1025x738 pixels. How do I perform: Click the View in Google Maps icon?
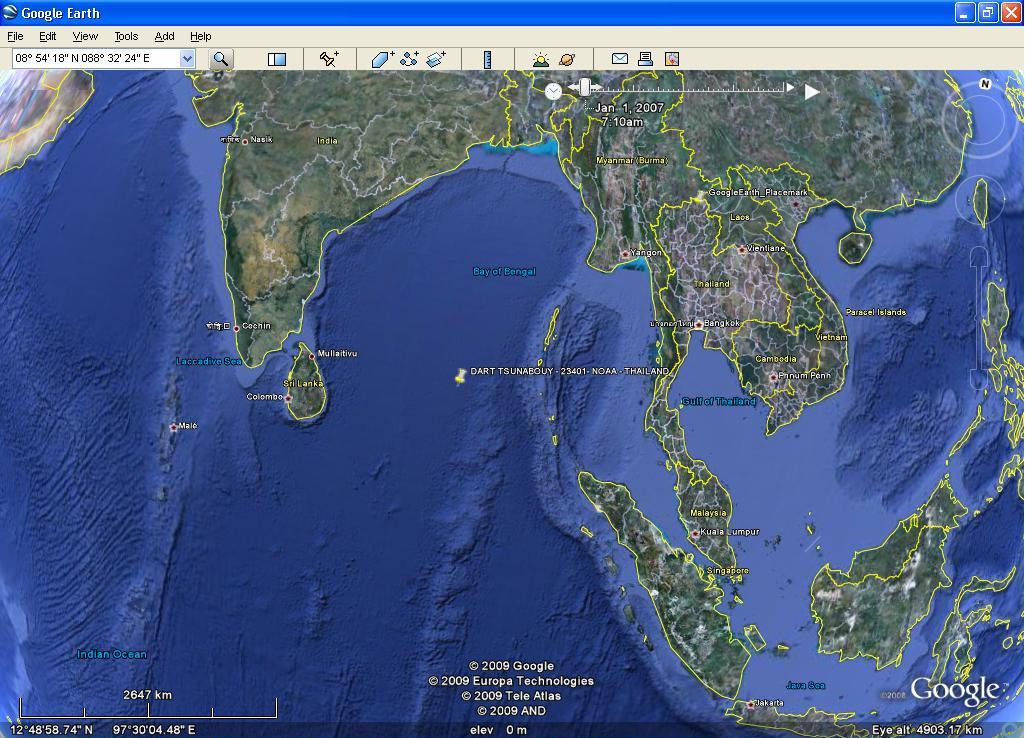[x=672, y=59]
